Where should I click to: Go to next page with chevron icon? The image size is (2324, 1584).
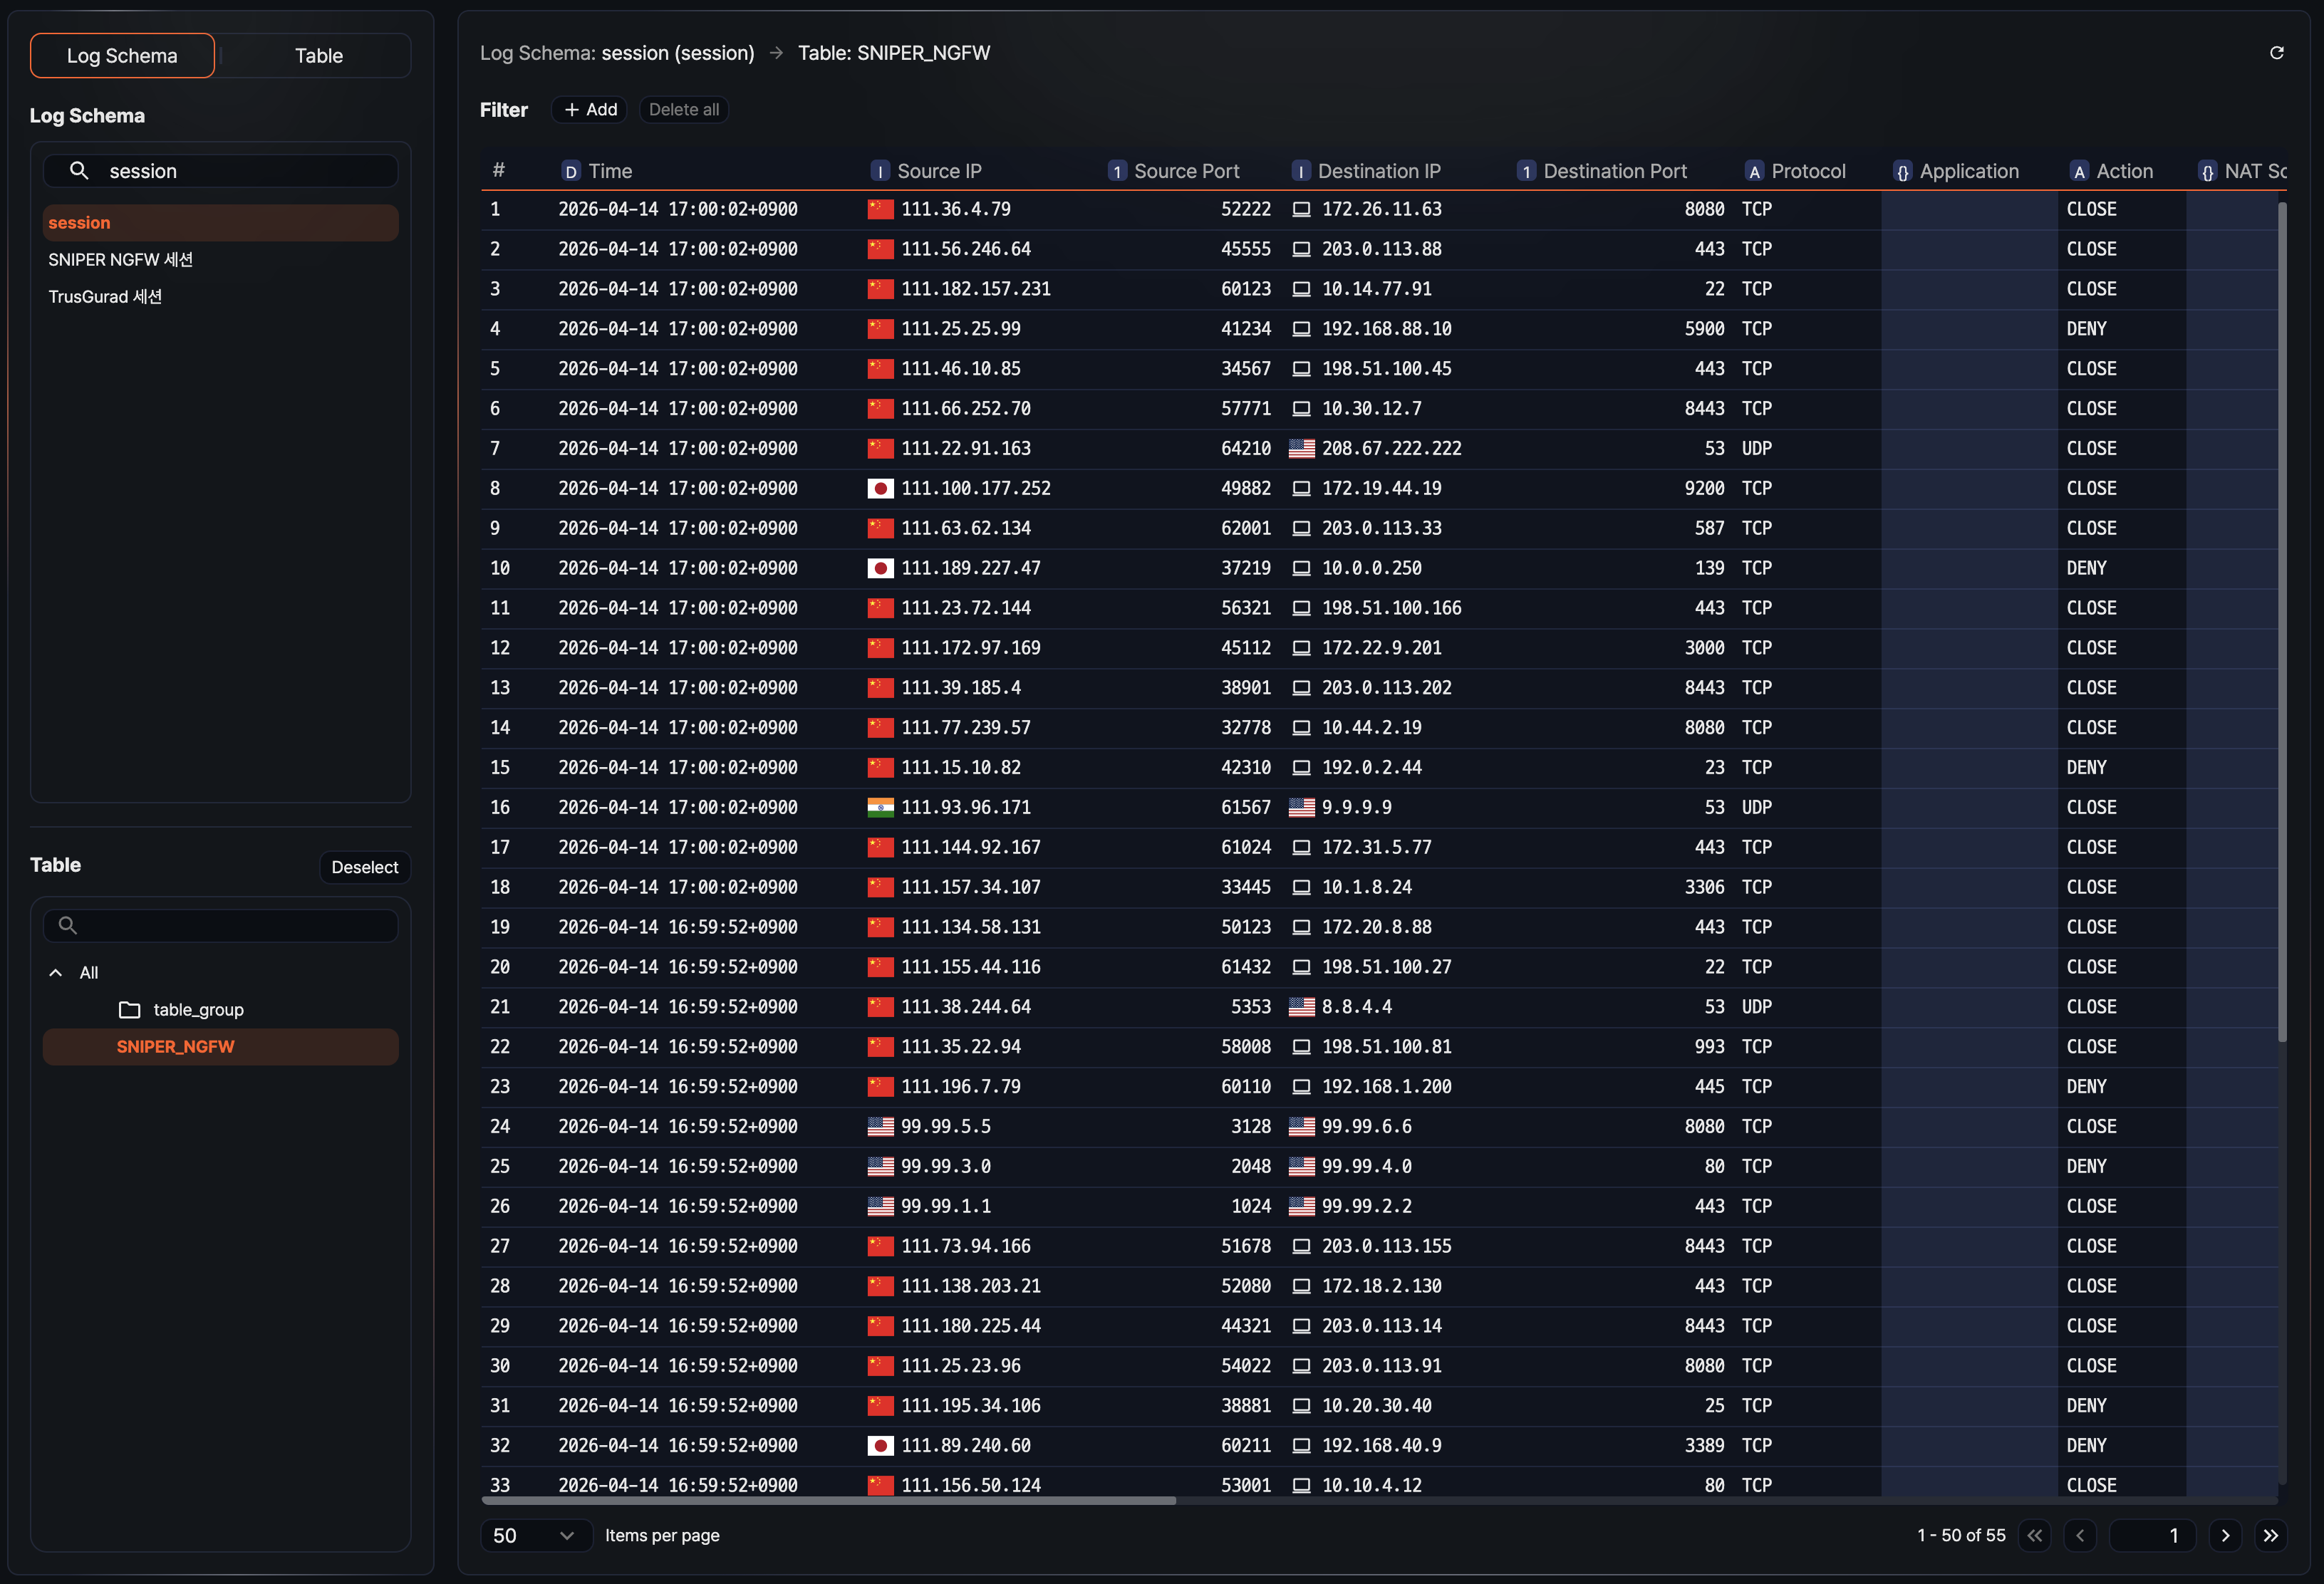[x=2225, y=1535]
